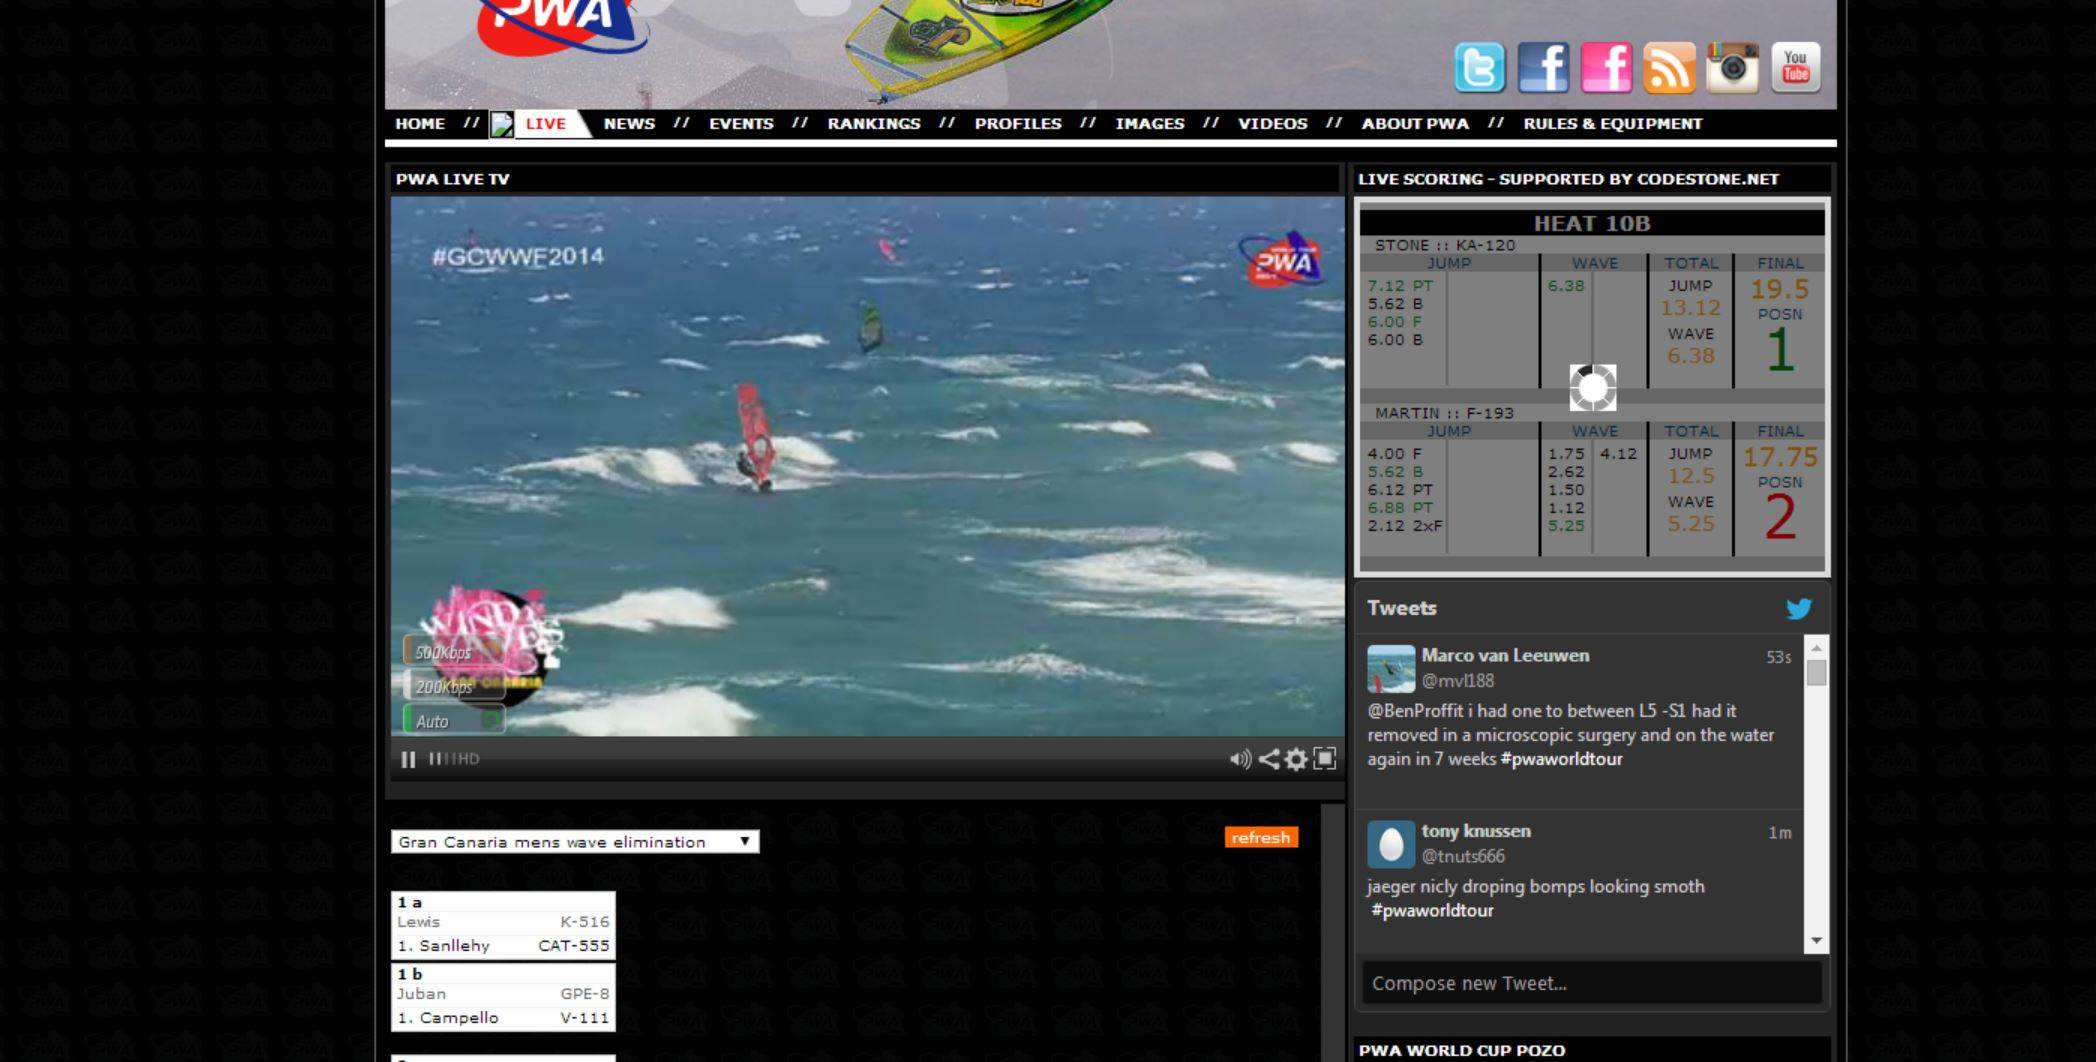The height and width of the screenshot is (1062, 2096).
Task: Open the #pwaworldtour hashtag in tony's tweet
Action: tap(1432, 911)
